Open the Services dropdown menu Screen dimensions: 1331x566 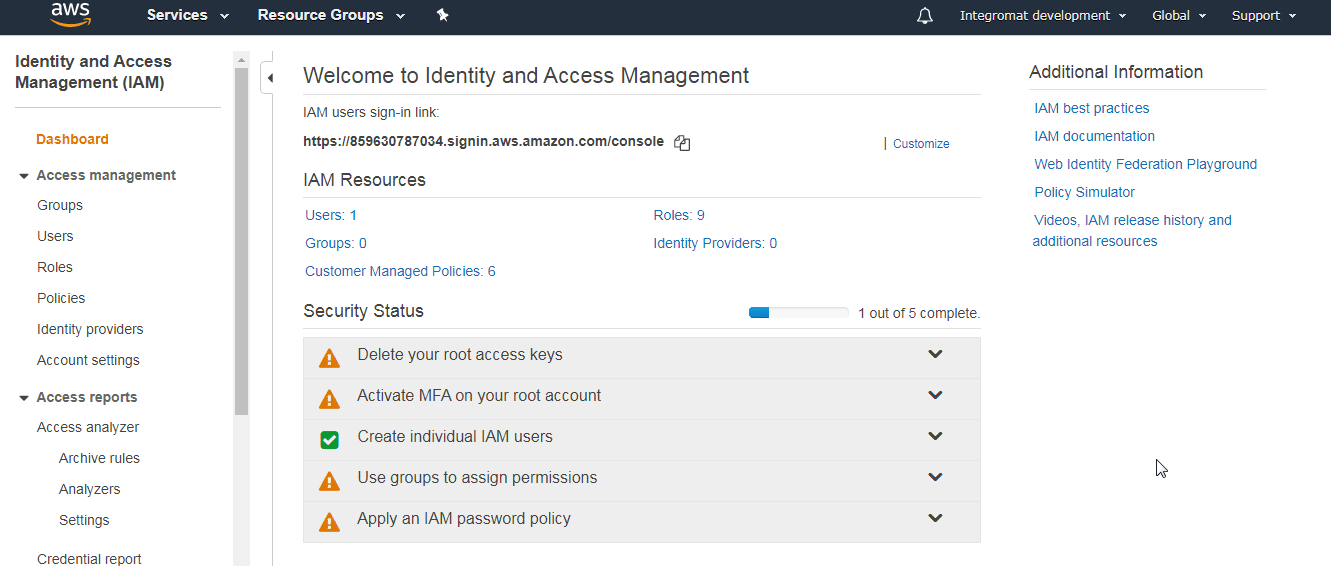188,15
